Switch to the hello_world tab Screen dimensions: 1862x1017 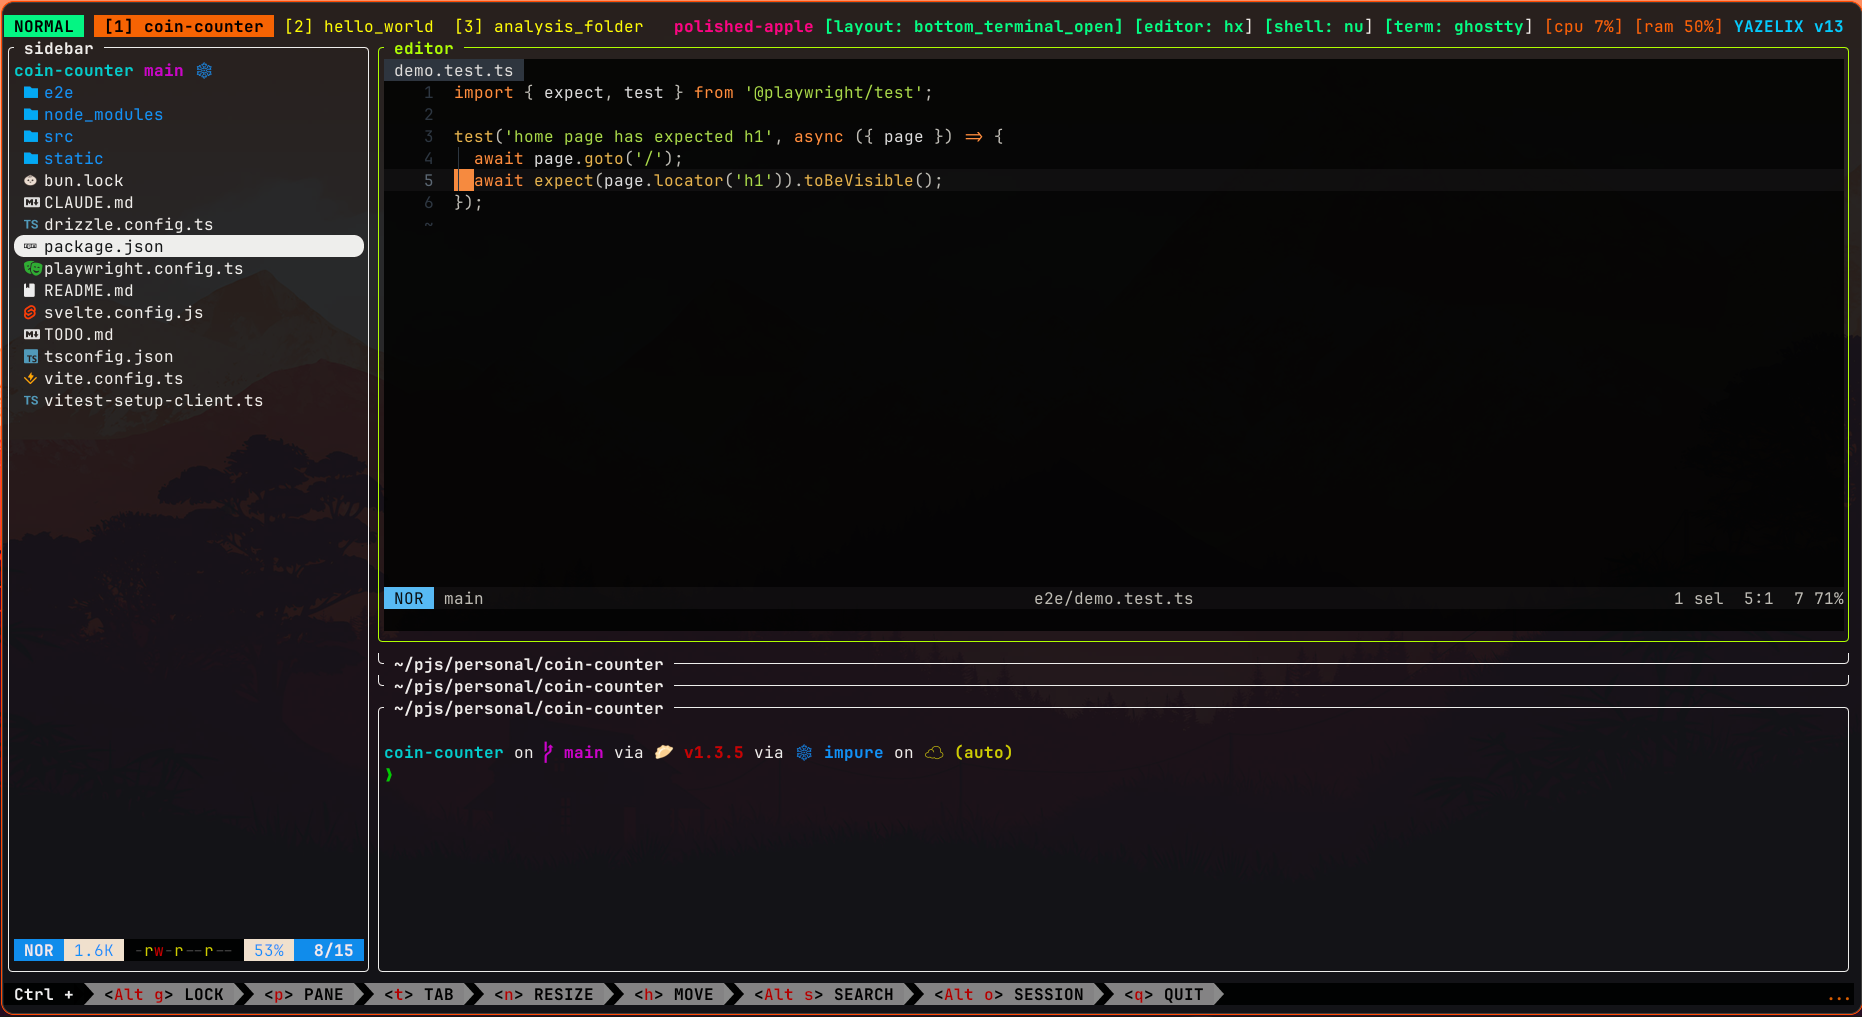[x=359, y=27]
